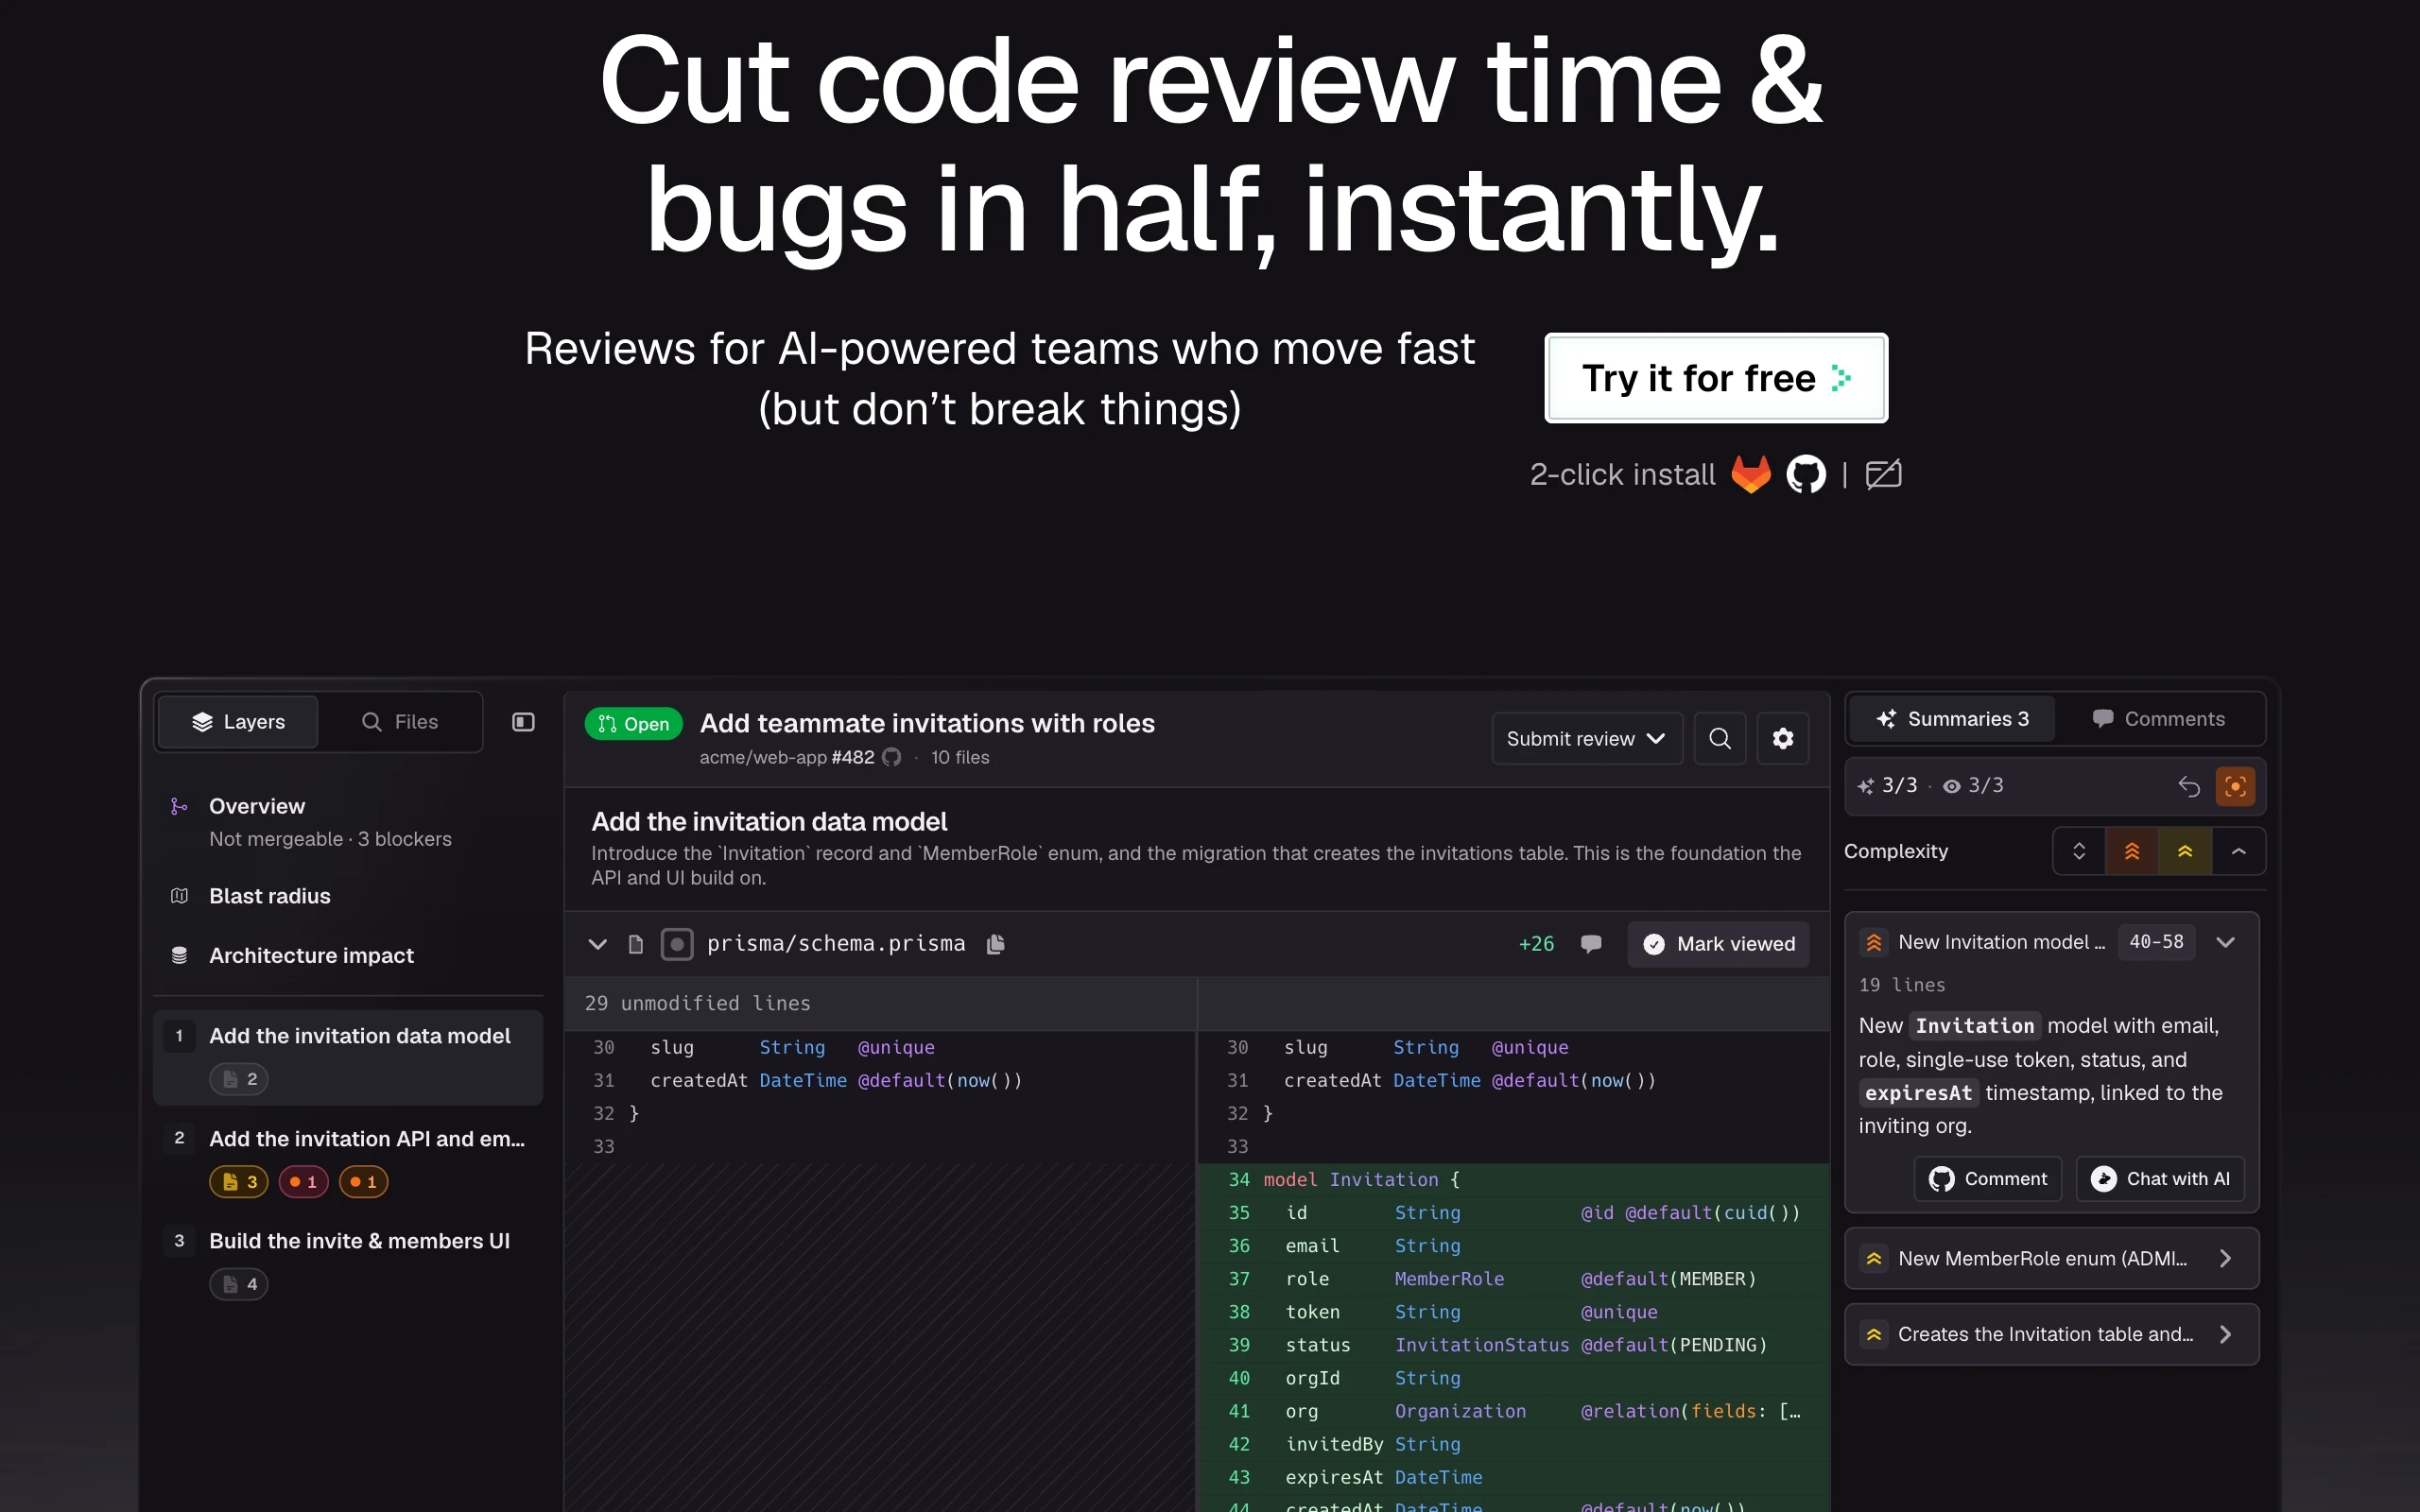The width and height of the screenshot is (2420, 1512).
Task: Click the 2 files badge on layer 1
Action: [x=239, y=1079]
